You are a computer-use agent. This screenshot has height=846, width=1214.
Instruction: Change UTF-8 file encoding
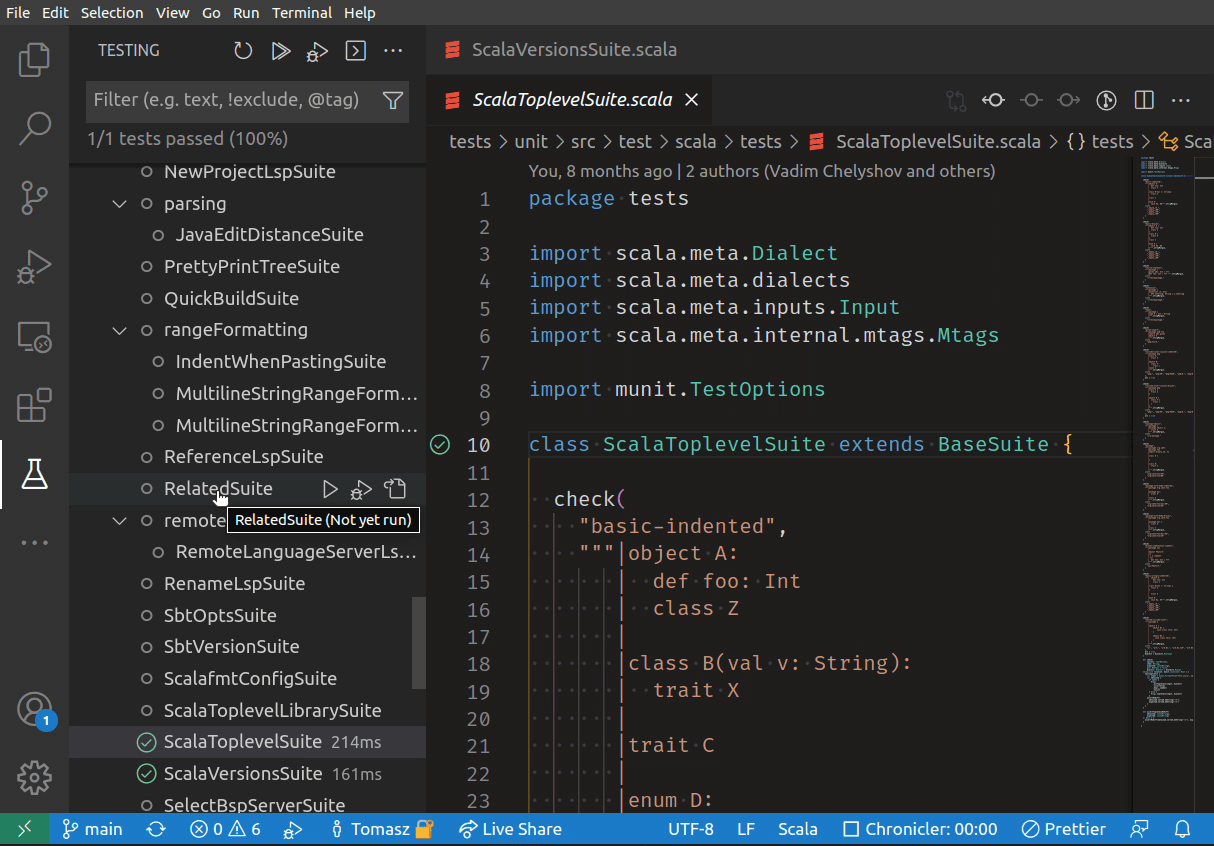691,829
